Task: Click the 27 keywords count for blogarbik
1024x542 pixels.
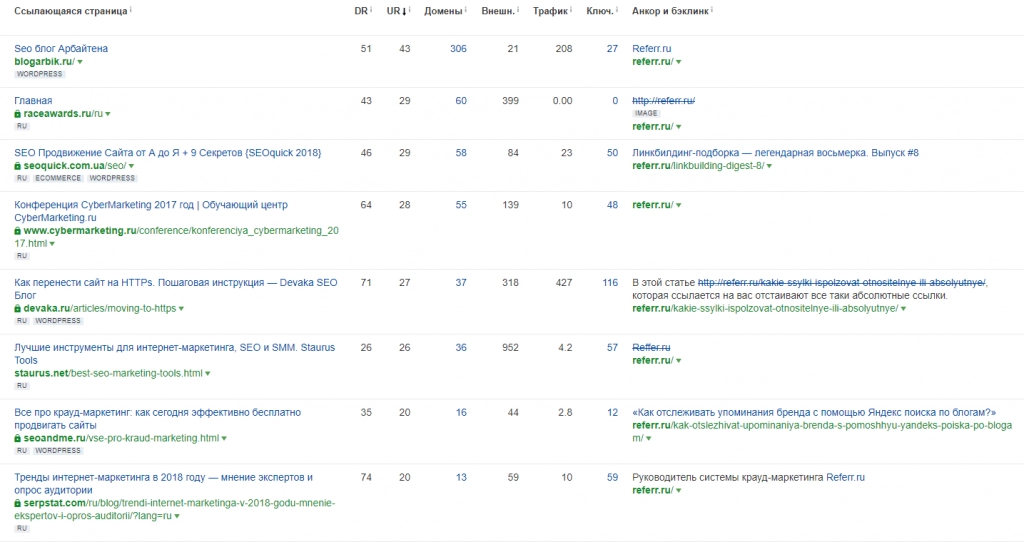Action: click(612, 48)
